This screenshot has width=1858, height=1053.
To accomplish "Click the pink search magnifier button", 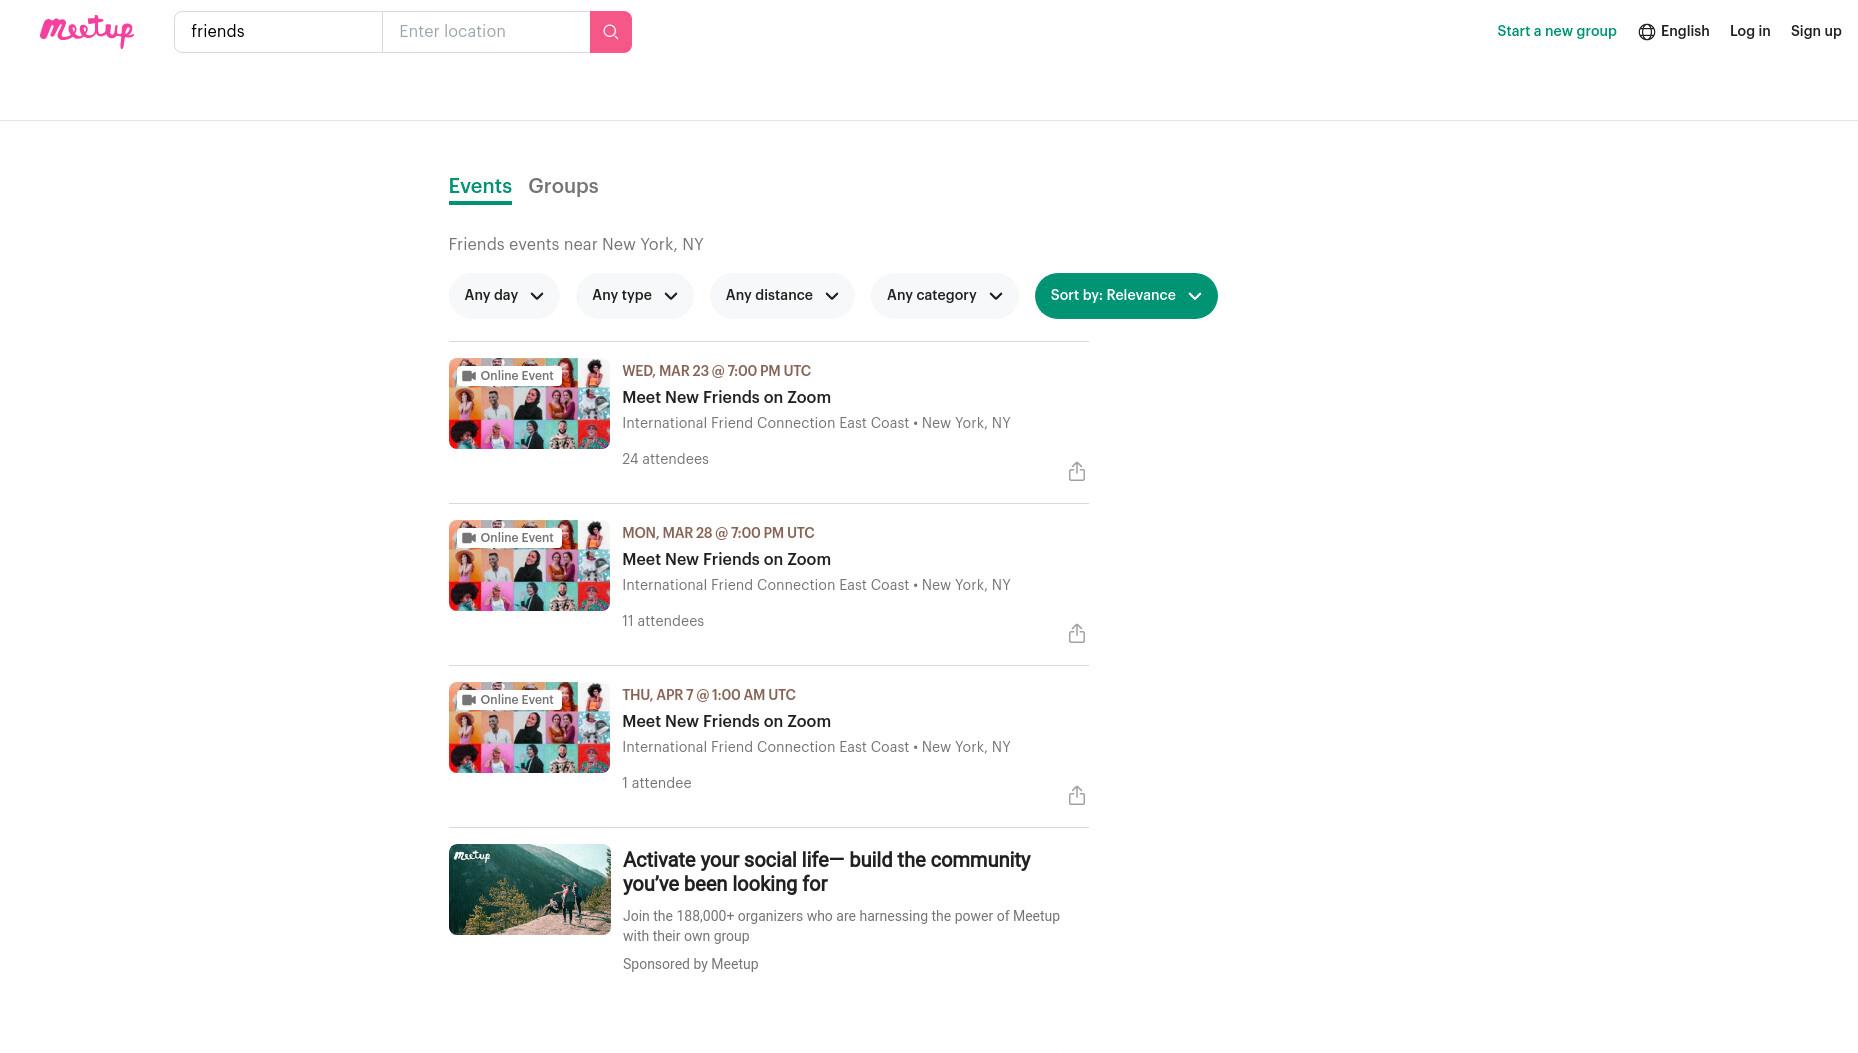I will pos(610,32).
